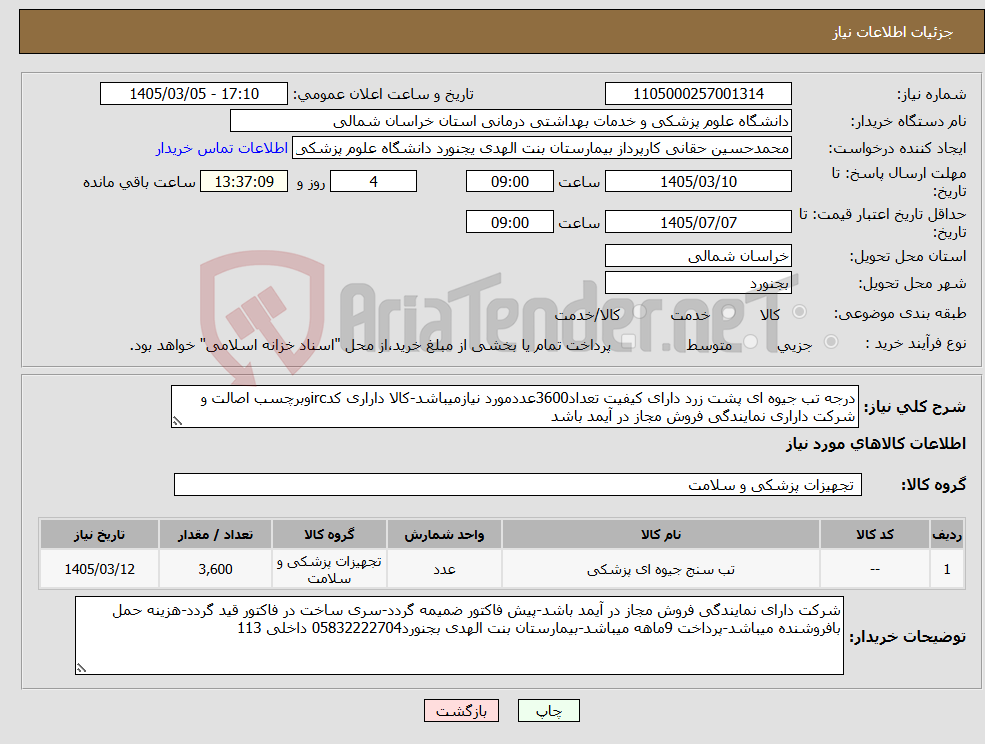
Task: Click row number cell 1
Action: [947, 569]
